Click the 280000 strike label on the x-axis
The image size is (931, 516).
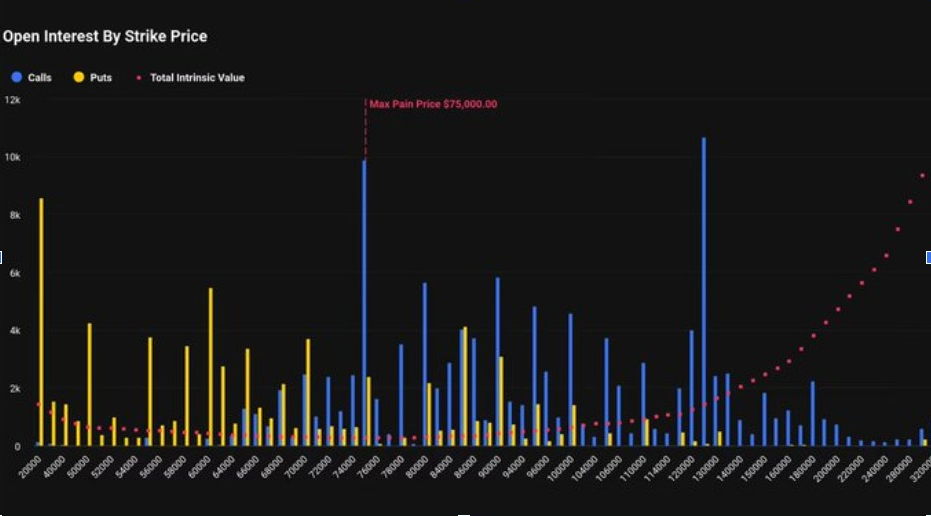click(899, 468)
